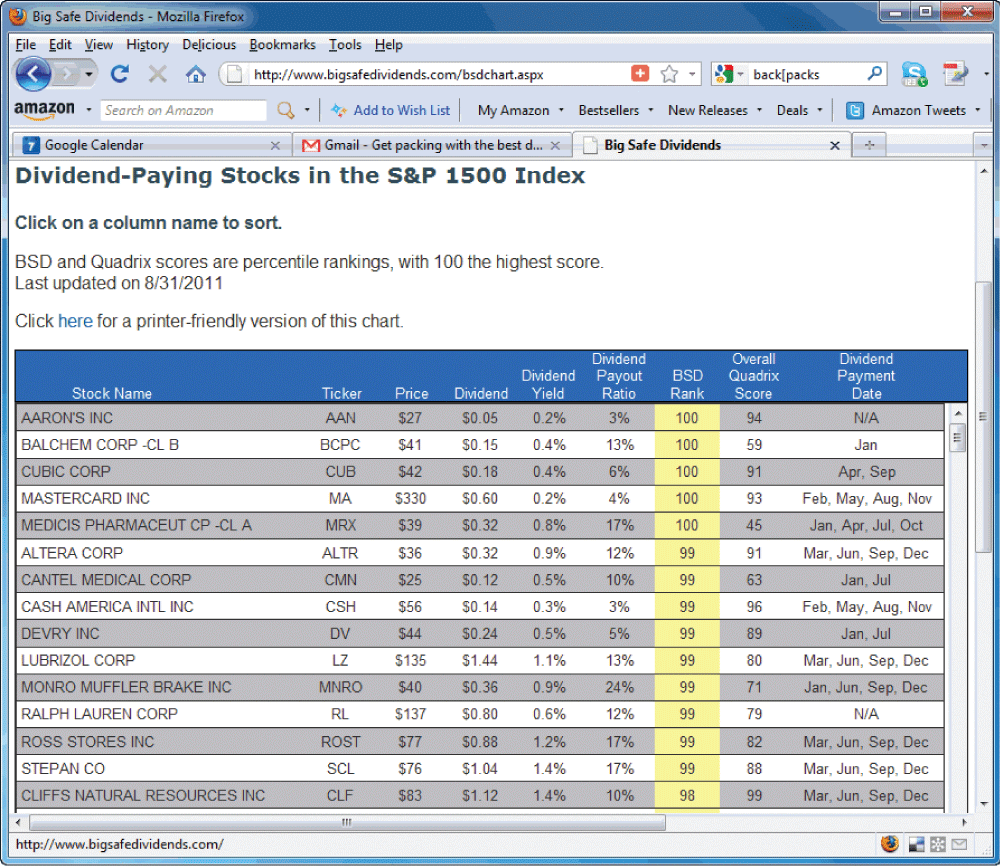Click the red plus icon in the address bar
Image resolution: width=1000 pixels, height=866 pixels.
640,74
